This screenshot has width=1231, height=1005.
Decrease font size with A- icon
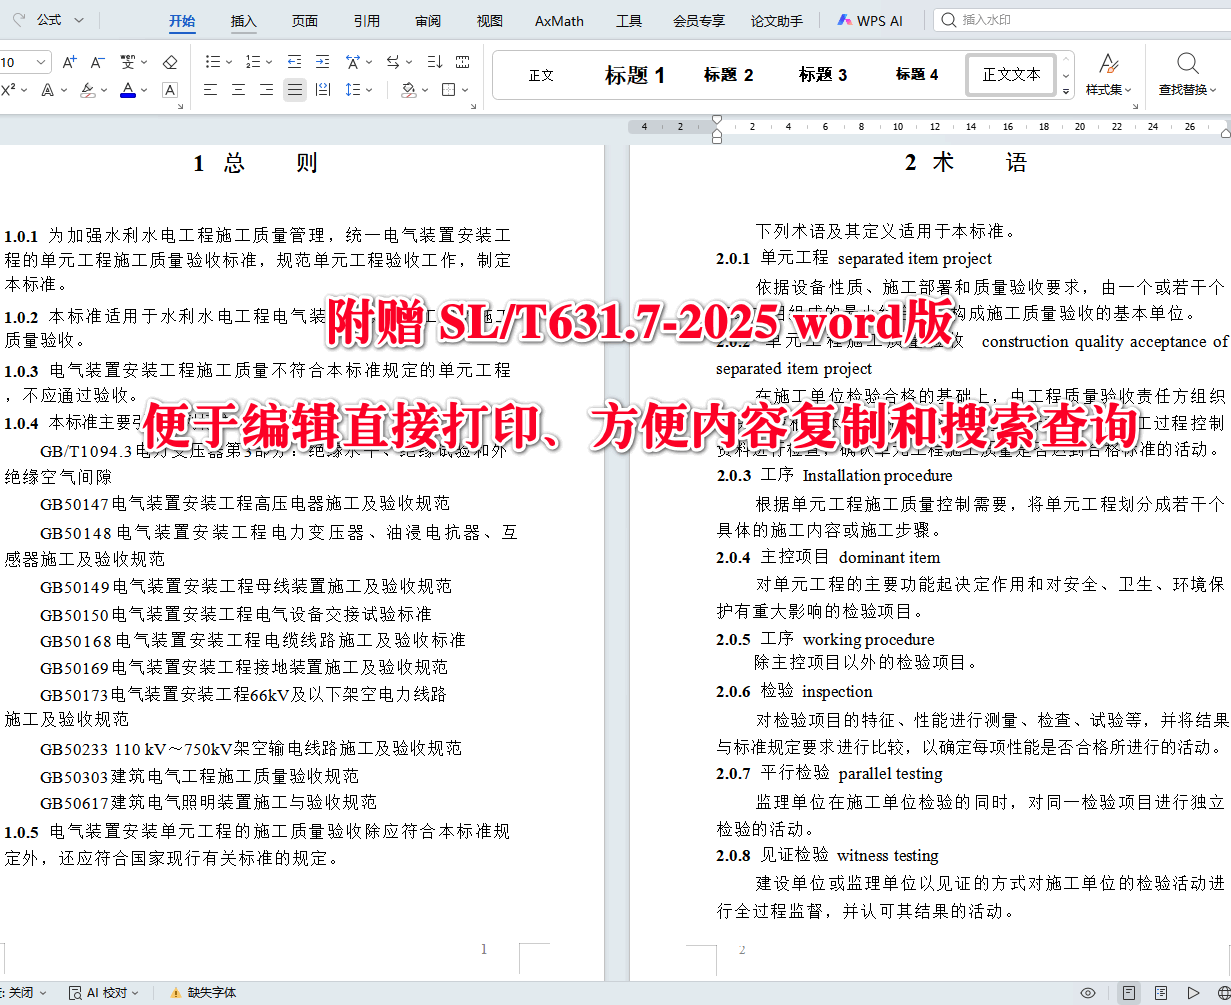tap(97, 62)
